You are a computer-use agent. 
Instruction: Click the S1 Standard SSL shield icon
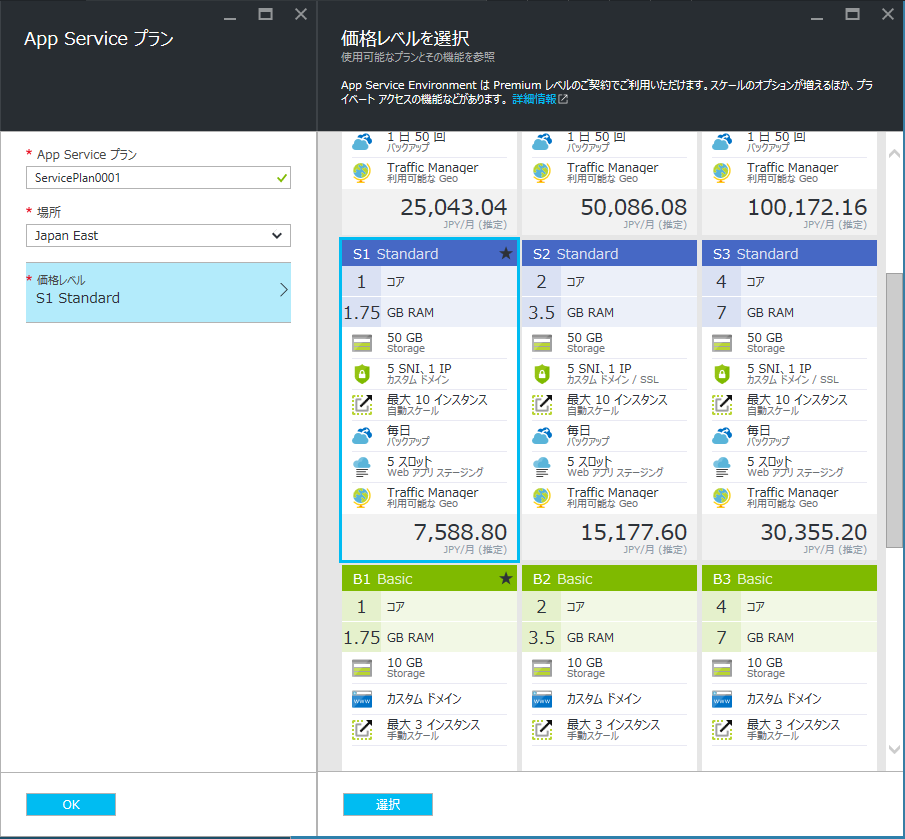[x=362, y=374]
